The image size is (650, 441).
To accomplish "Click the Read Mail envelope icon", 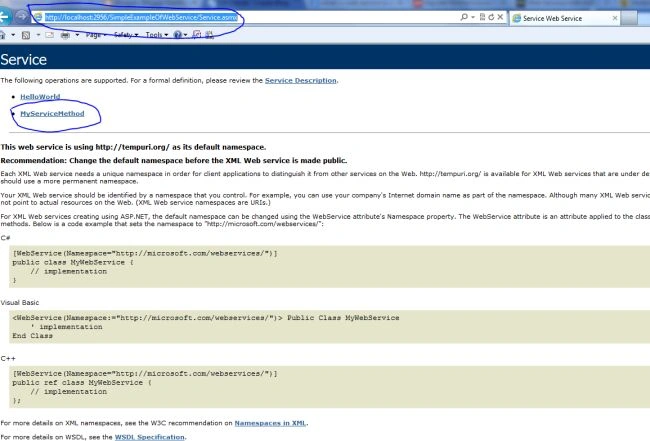I will click(x=49, y=35).
